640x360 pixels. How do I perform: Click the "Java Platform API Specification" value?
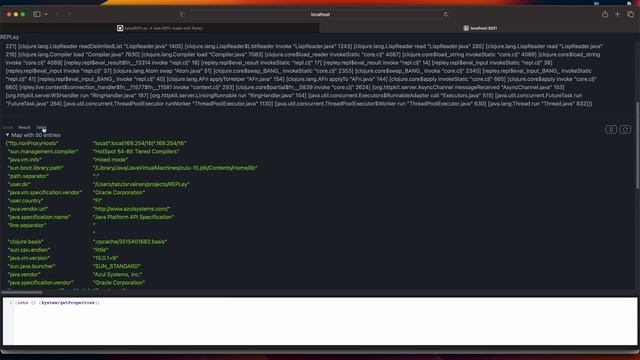[133, 217]
